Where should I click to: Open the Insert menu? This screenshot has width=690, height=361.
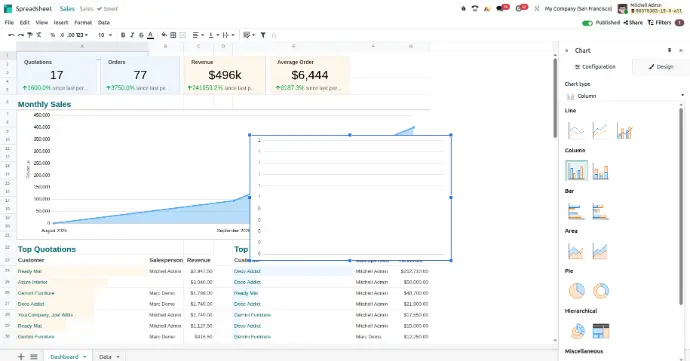point(61,22)
